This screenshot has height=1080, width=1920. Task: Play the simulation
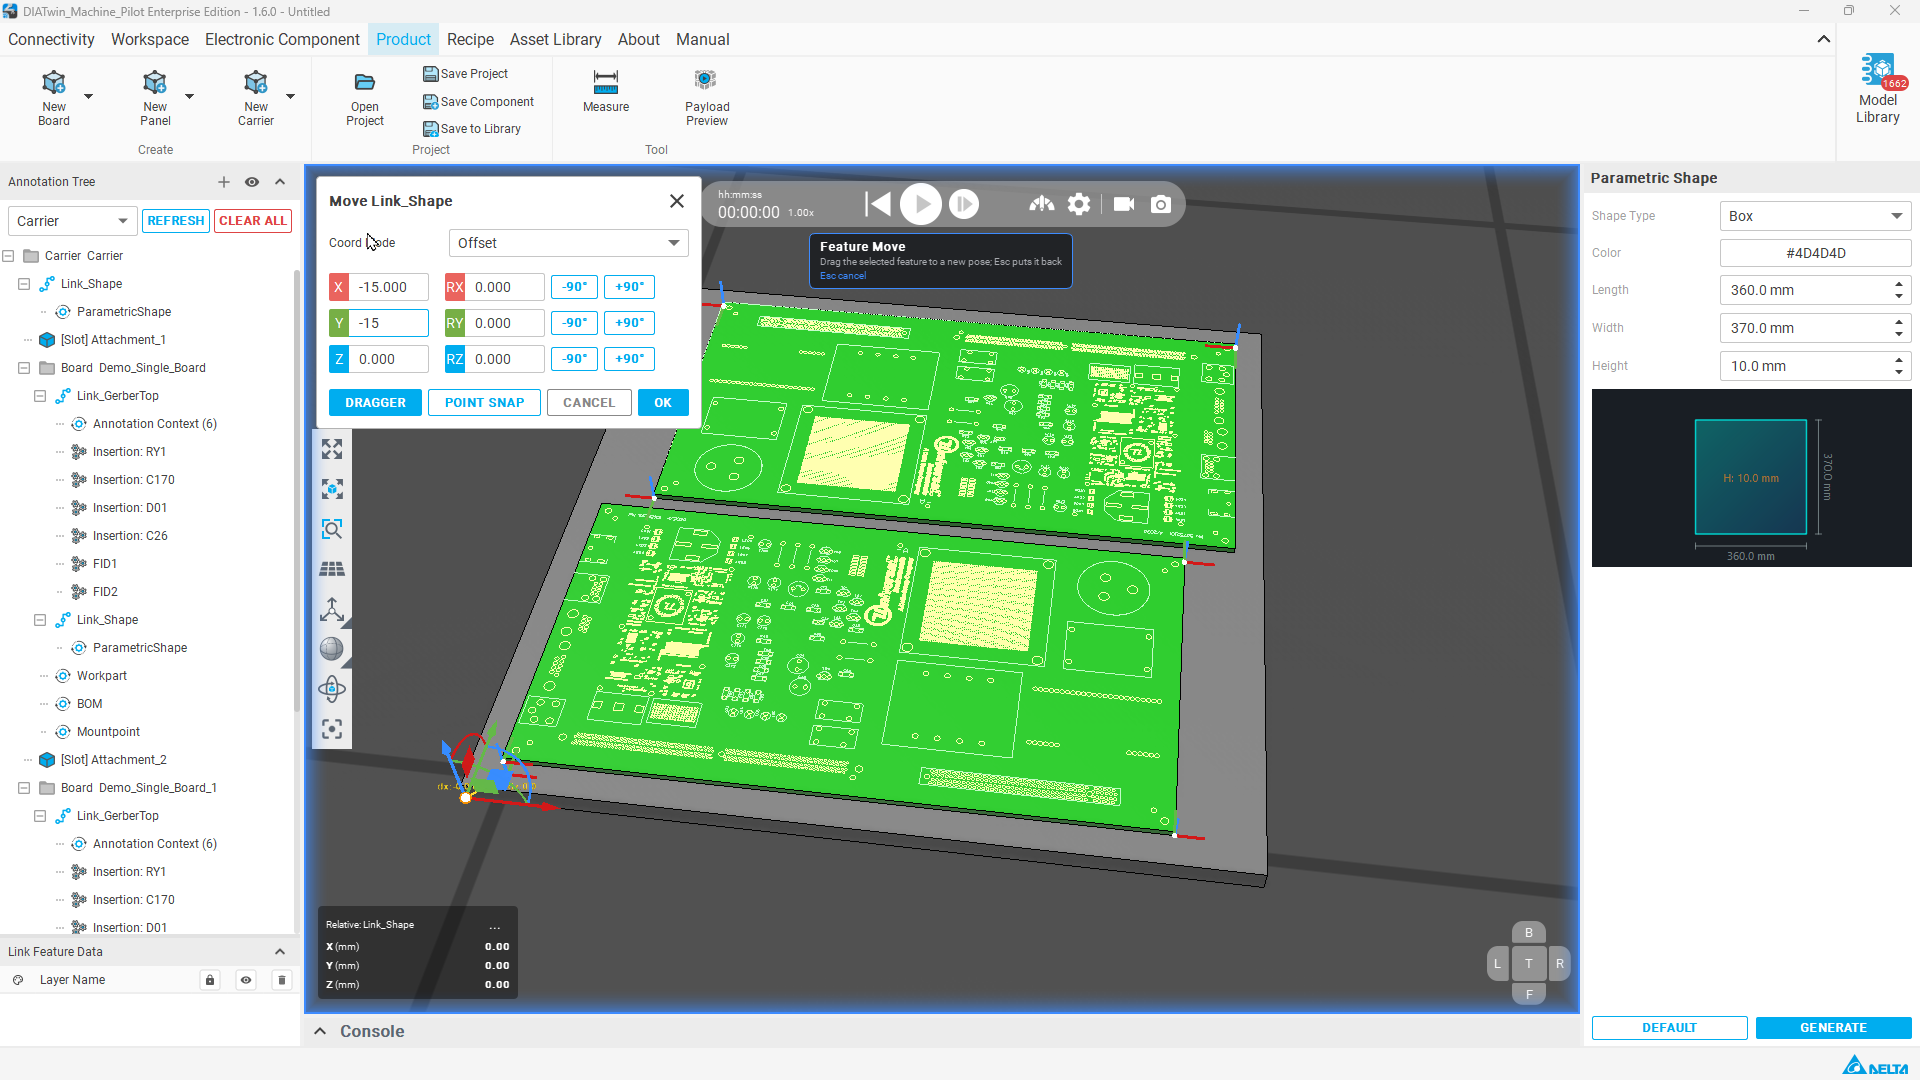(x=921, y=204)
